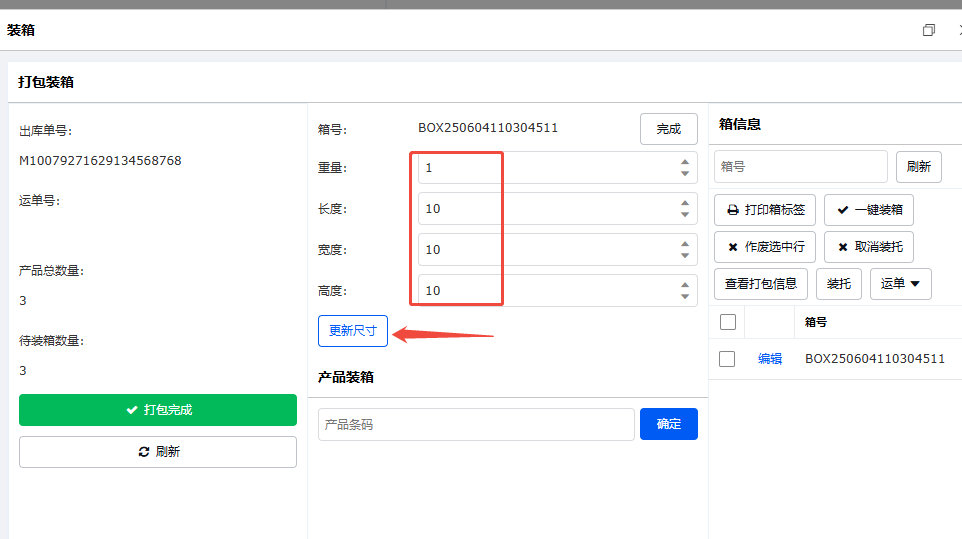Increase 长度 with the up arrow
Viewport: 962px width, 539px height.
click(685, 203)
